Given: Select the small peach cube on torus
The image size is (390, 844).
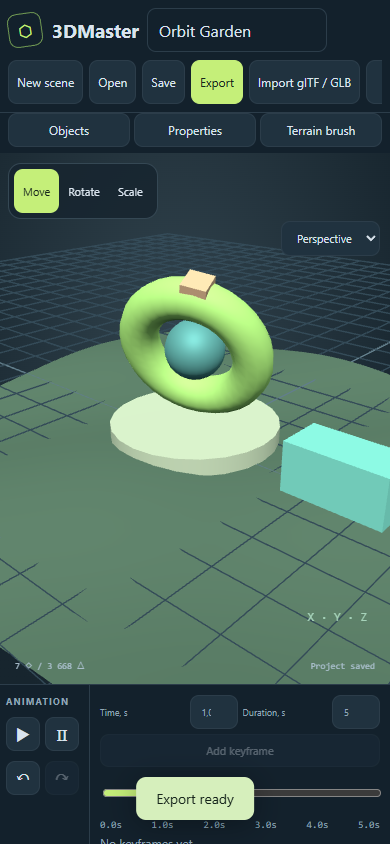Looking at the screenshot, I should [197, 284].
